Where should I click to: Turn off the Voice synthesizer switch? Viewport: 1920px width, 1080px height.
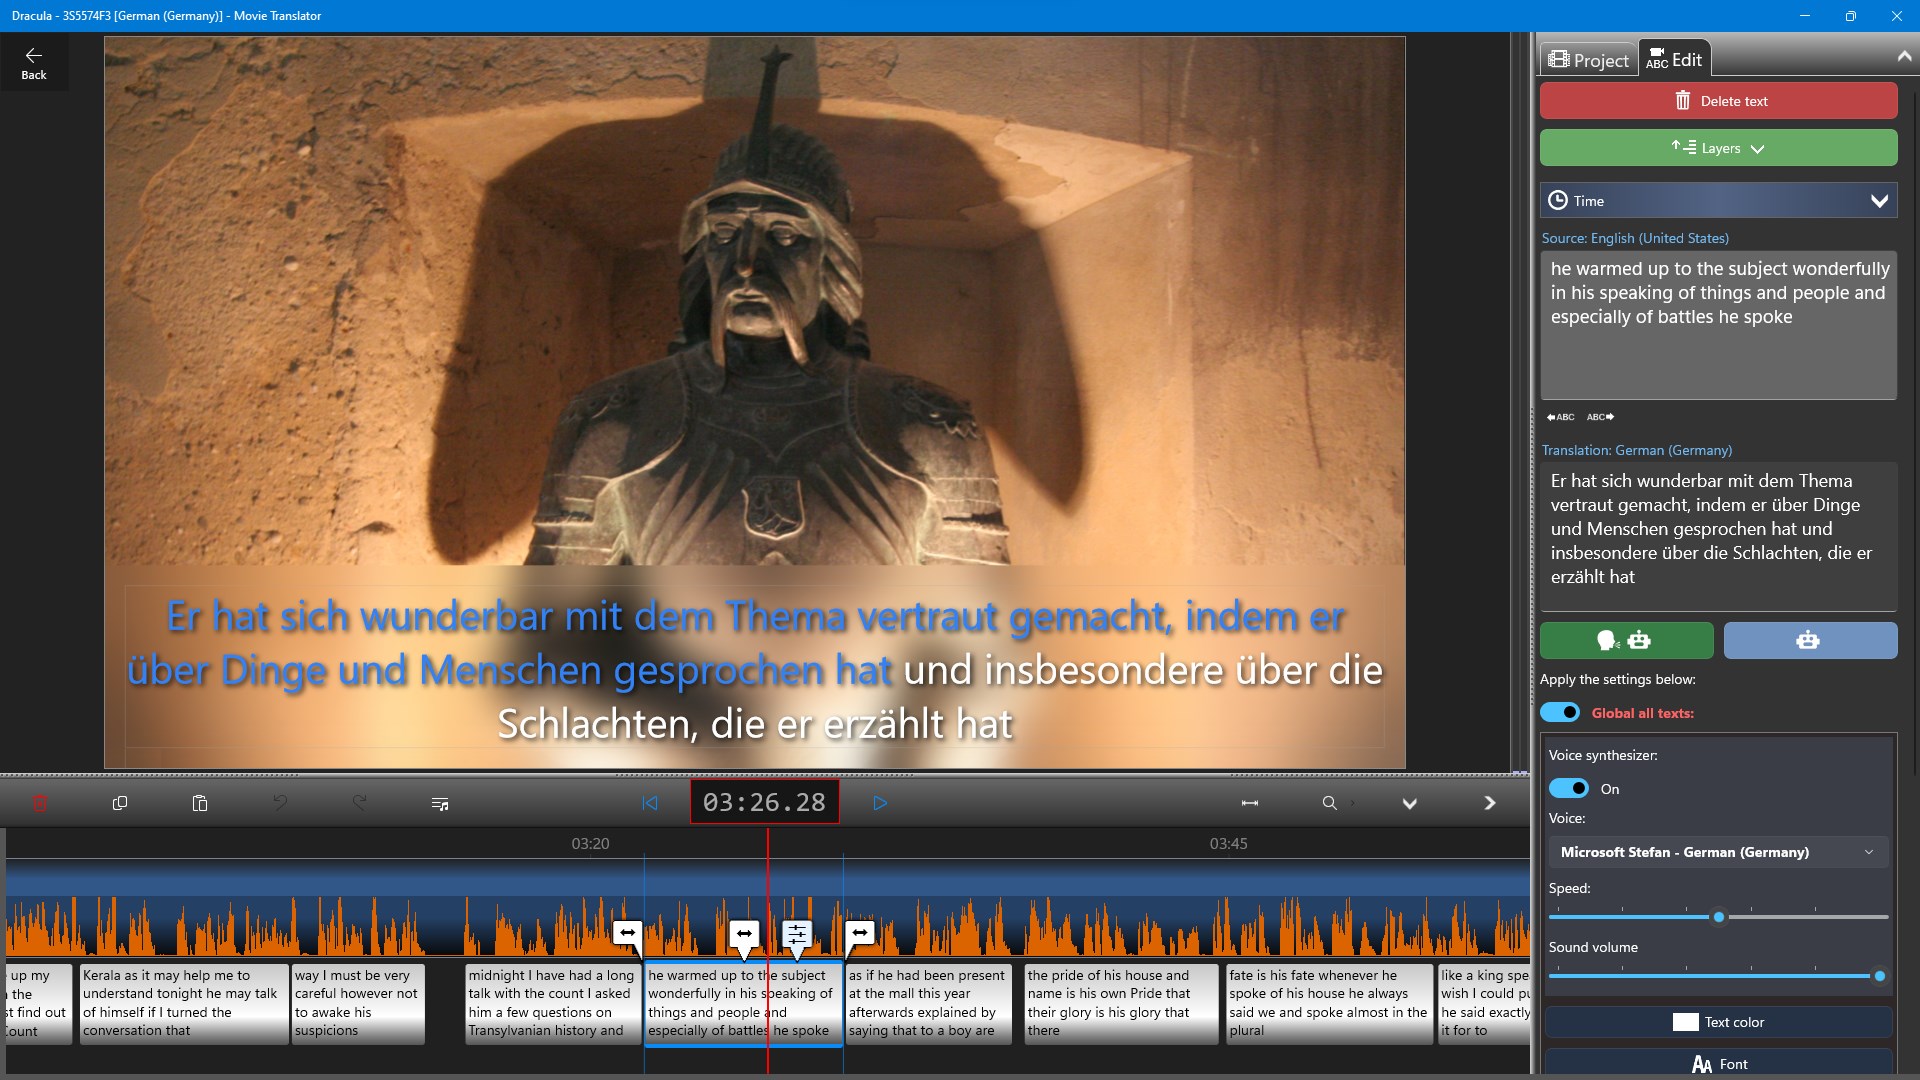tap(1568, 788)
